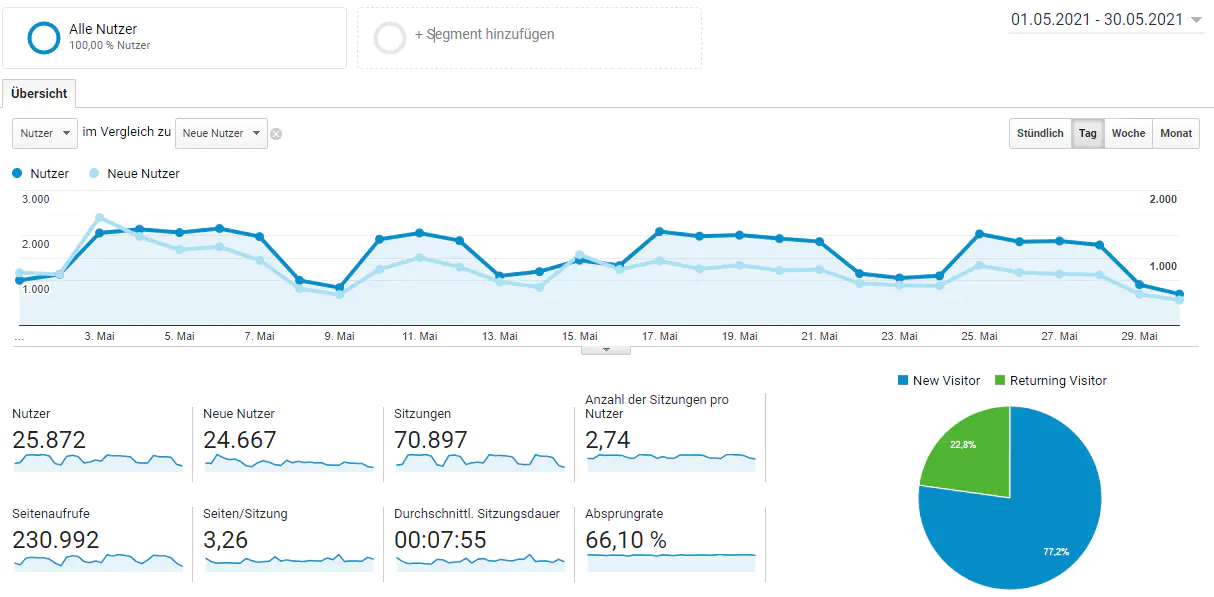
Task: Click the circle icon next to Segment hinzufügen
Action: [389, 37]
